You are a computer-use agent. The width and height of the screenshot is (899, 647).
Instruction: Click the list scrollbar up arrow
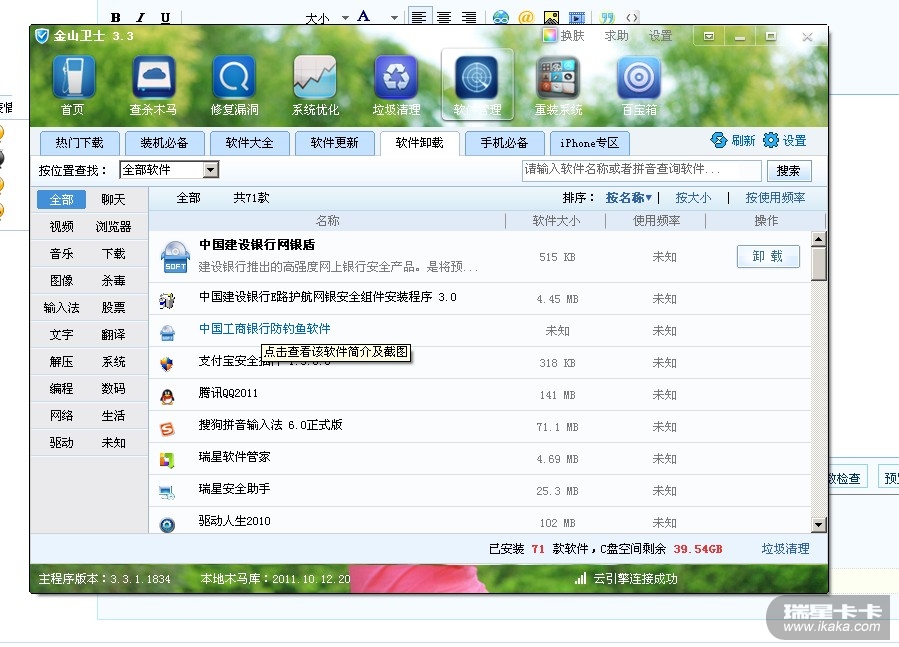click(x=818, y=239)
